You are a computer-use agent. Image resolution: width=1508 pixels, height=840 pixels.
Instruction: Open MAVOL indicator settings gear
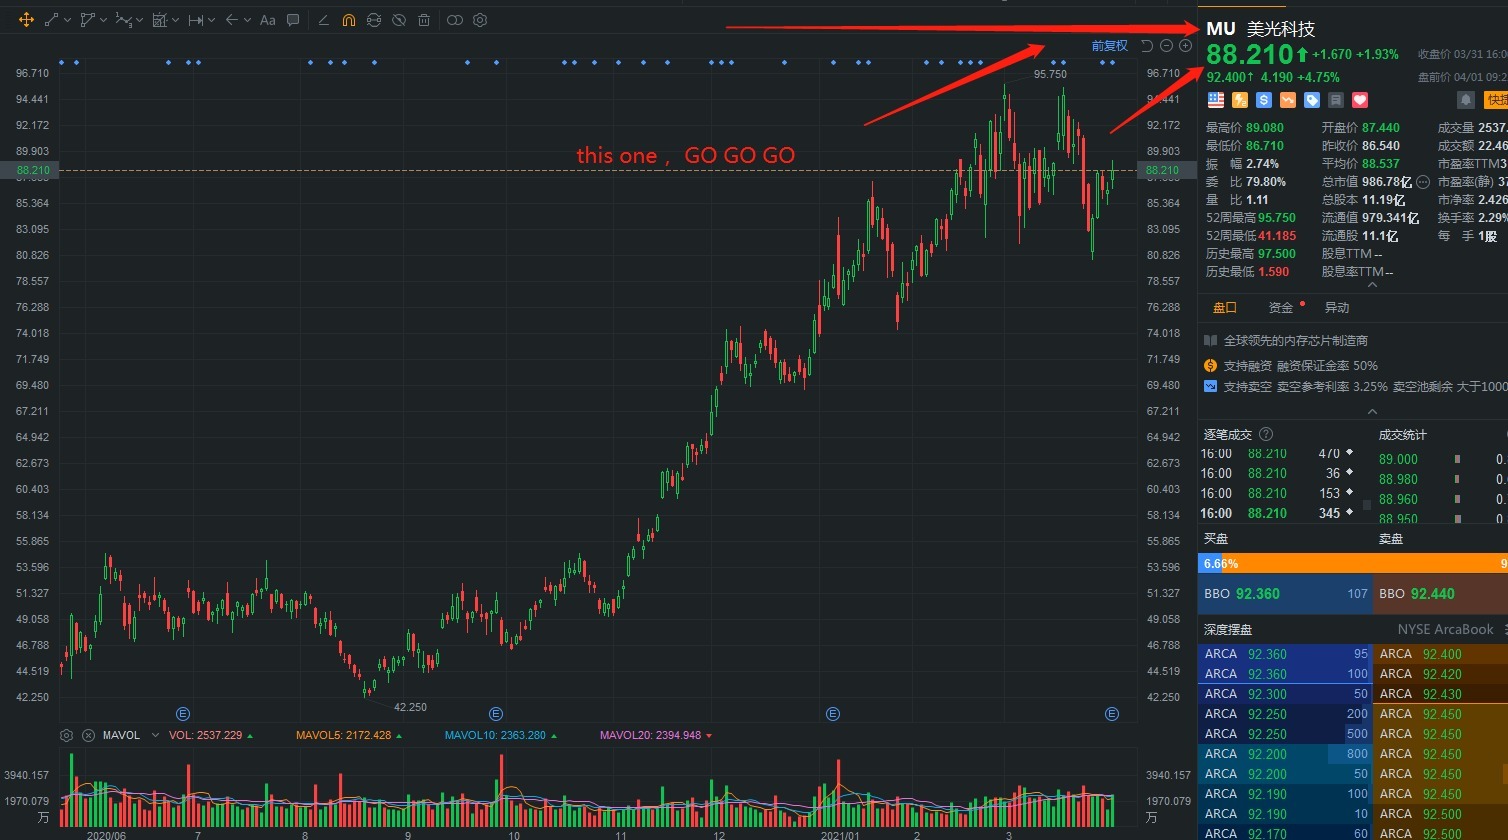67,735
